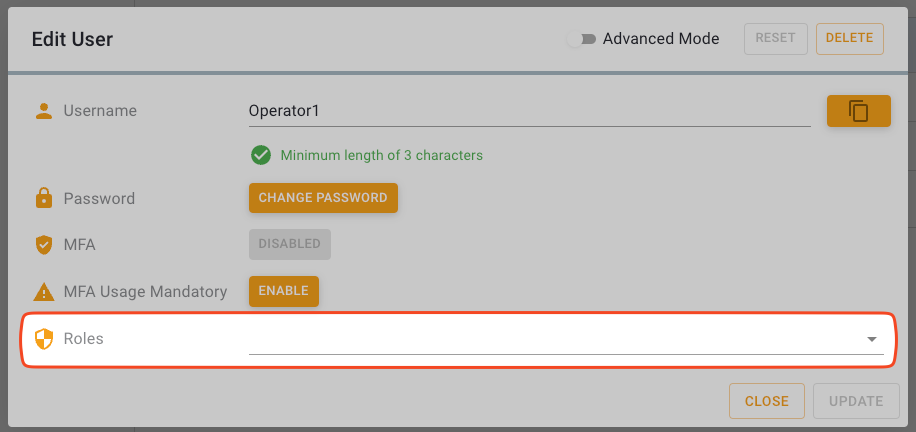Click the Minimum length of 3 characters hint

pos(381,155)
